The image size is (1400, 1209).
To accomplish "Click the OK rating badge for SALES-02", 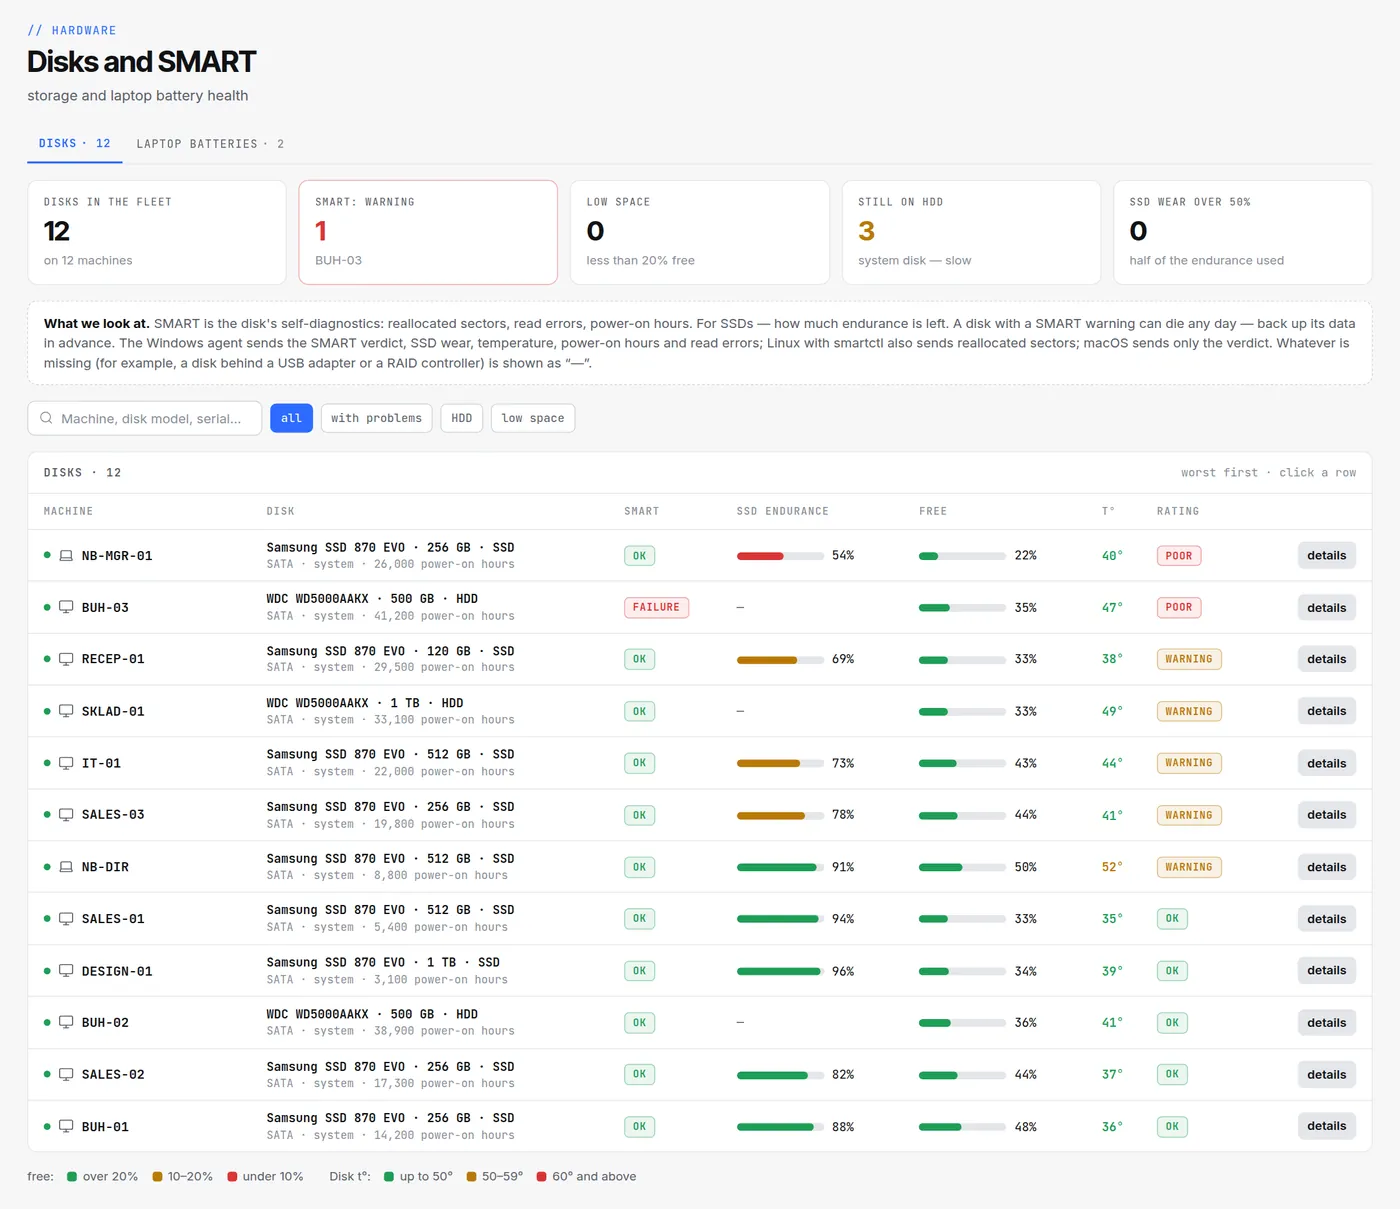I will pyautogui.click(x=1172, y=1074).
